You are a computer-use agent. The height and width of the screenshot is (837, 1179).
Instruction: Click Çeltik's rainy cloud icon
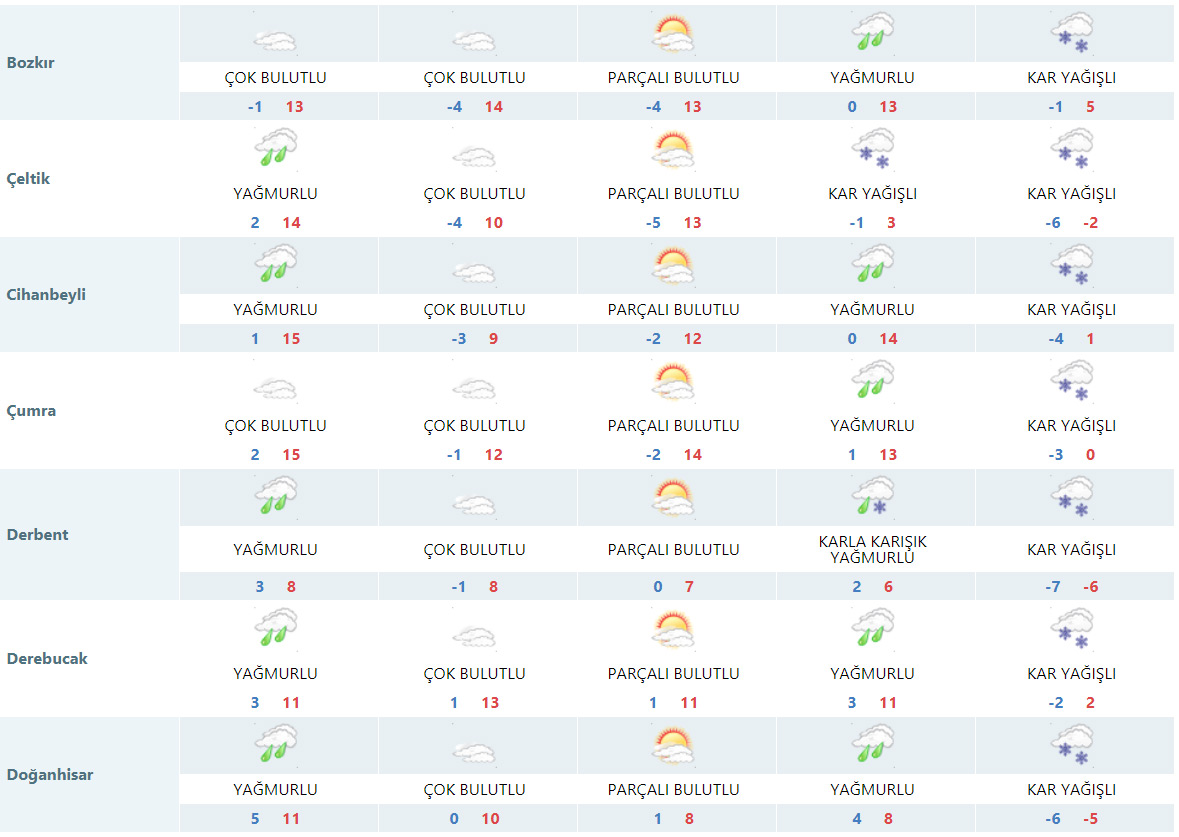275,149
